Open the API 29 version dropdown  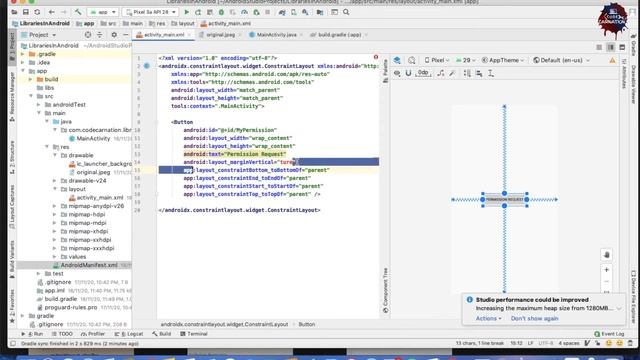point(466,60)
